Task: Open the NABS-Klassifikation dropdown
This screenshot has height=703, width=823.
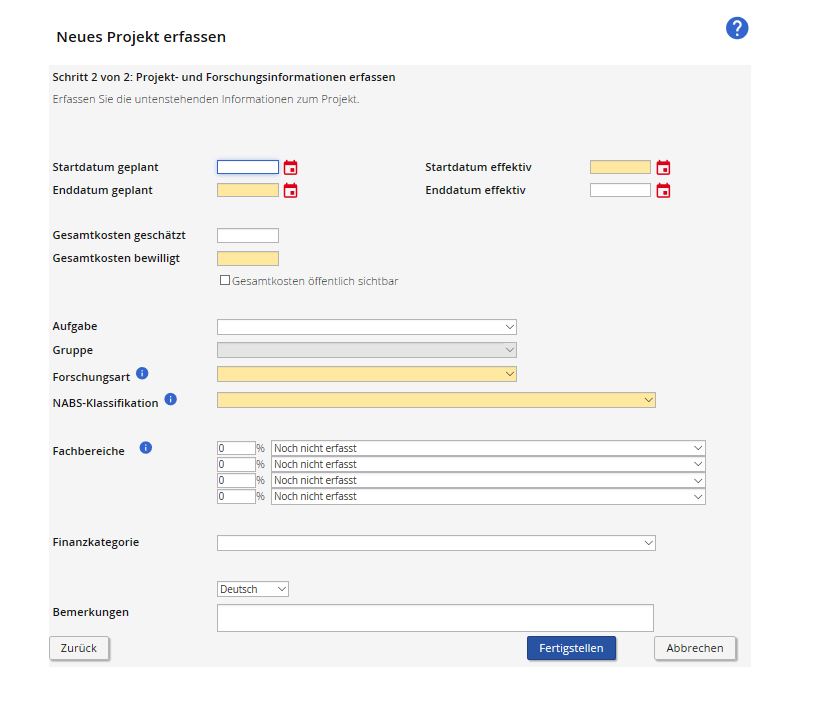Action: (436, 400)
